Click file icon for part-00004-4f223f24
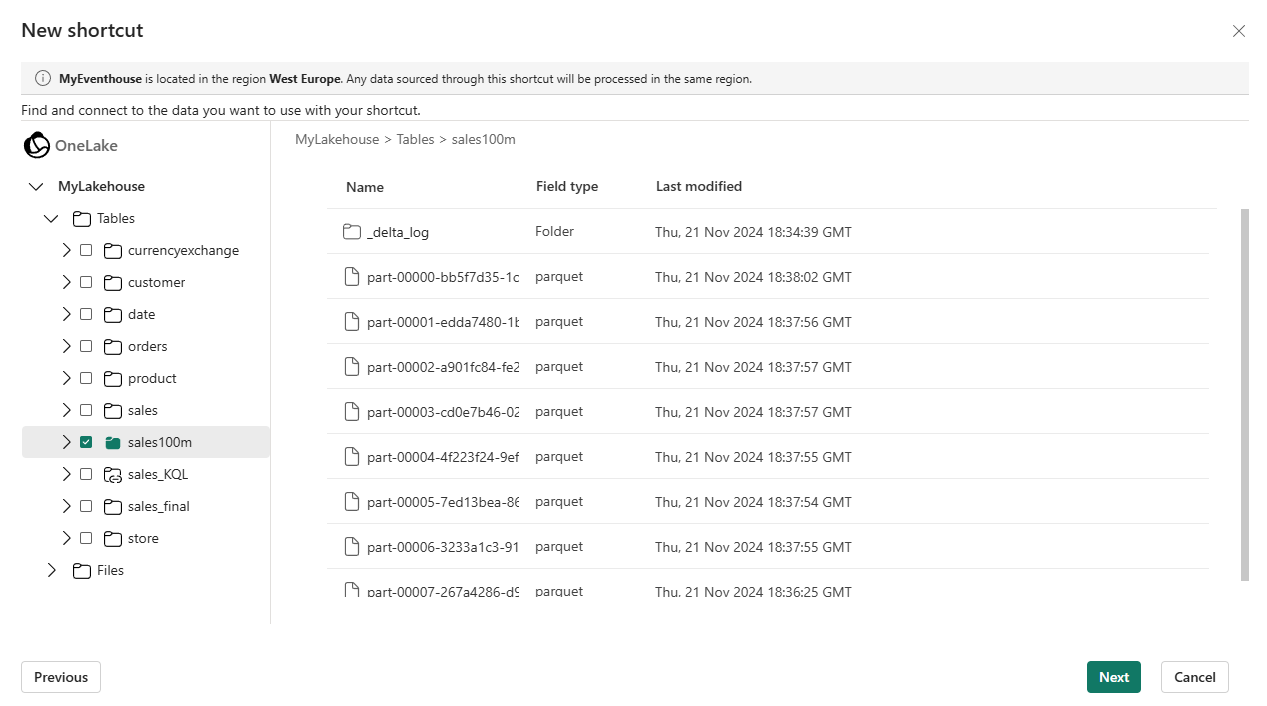Screen dimensions: 1267x706 pos(351,457)
